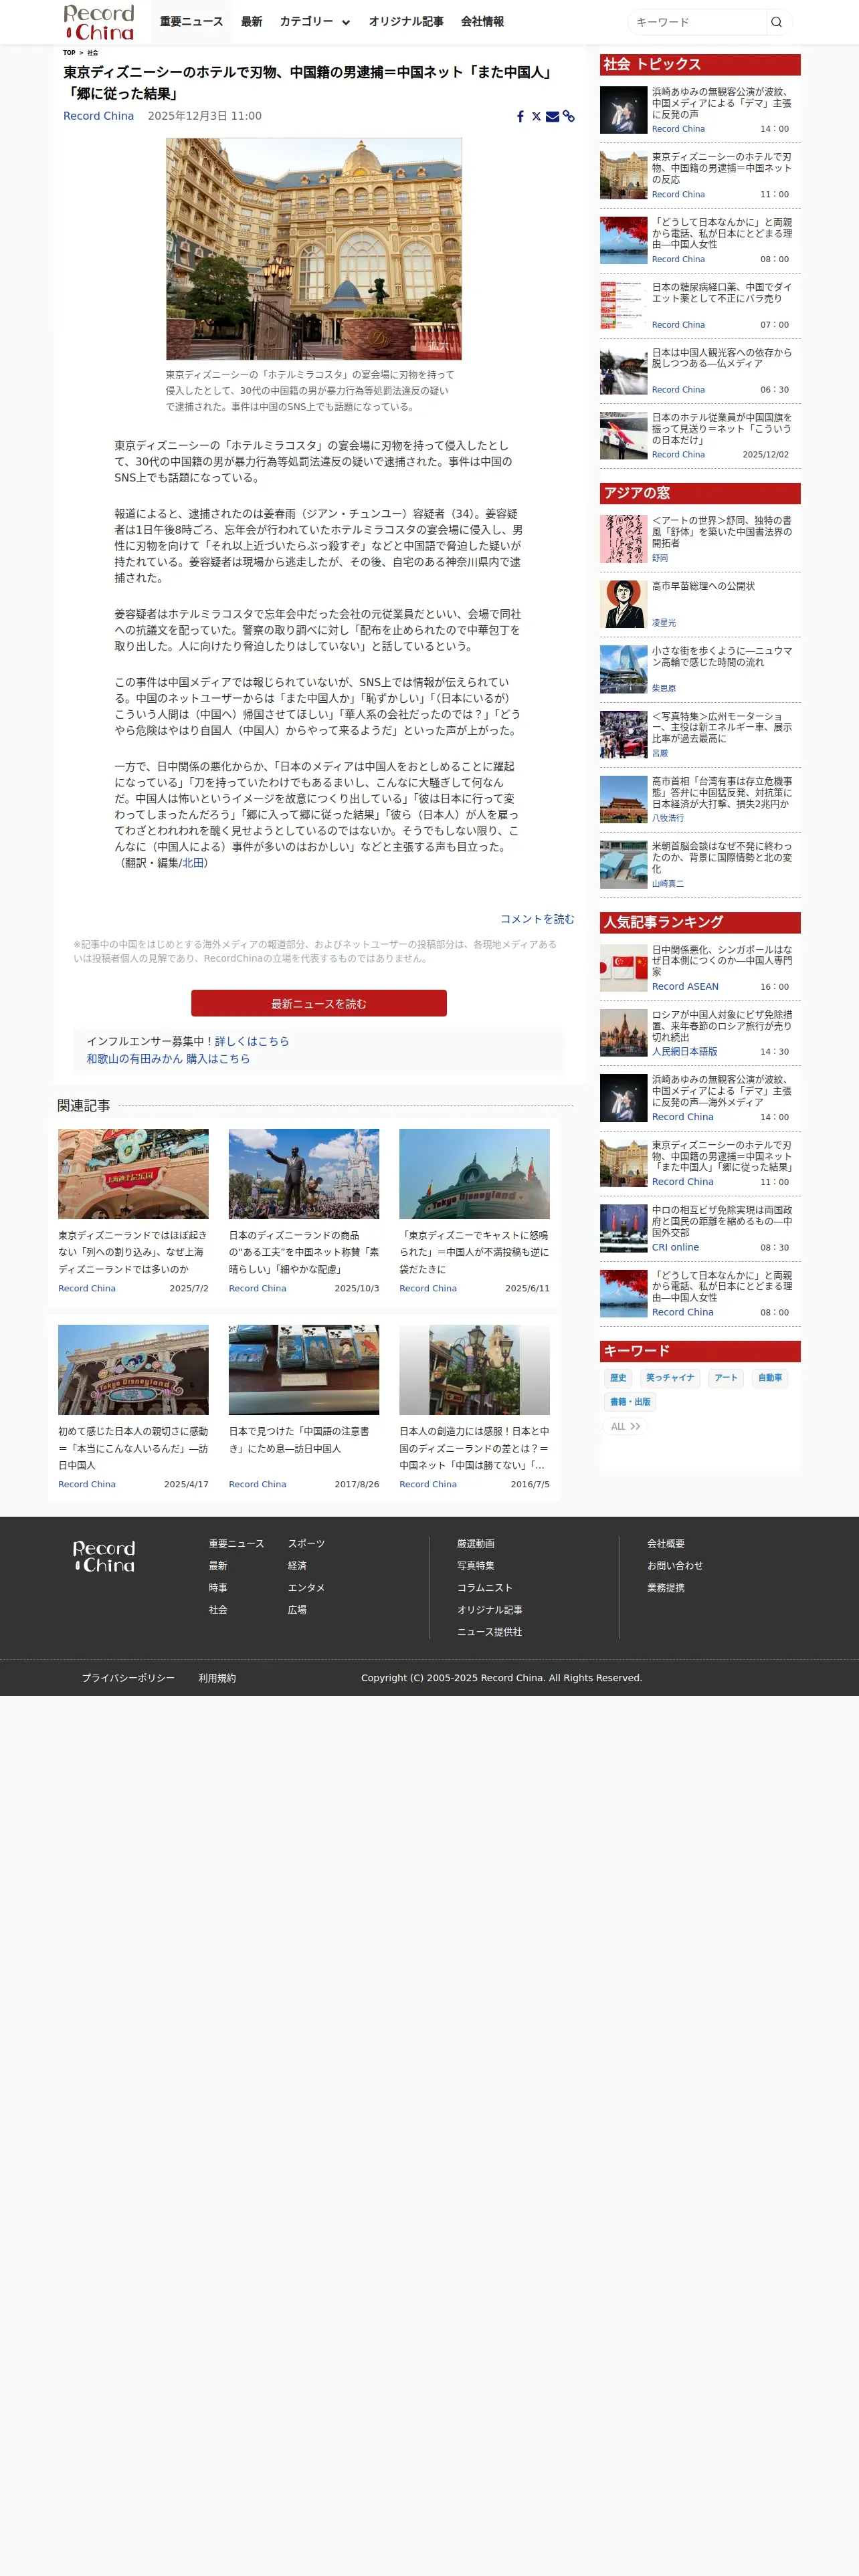This screenshot has width=859, height=2576.
Task: Select the 歴史 keyword tag
Action: pyautogui.click(x=618, y=1378)
